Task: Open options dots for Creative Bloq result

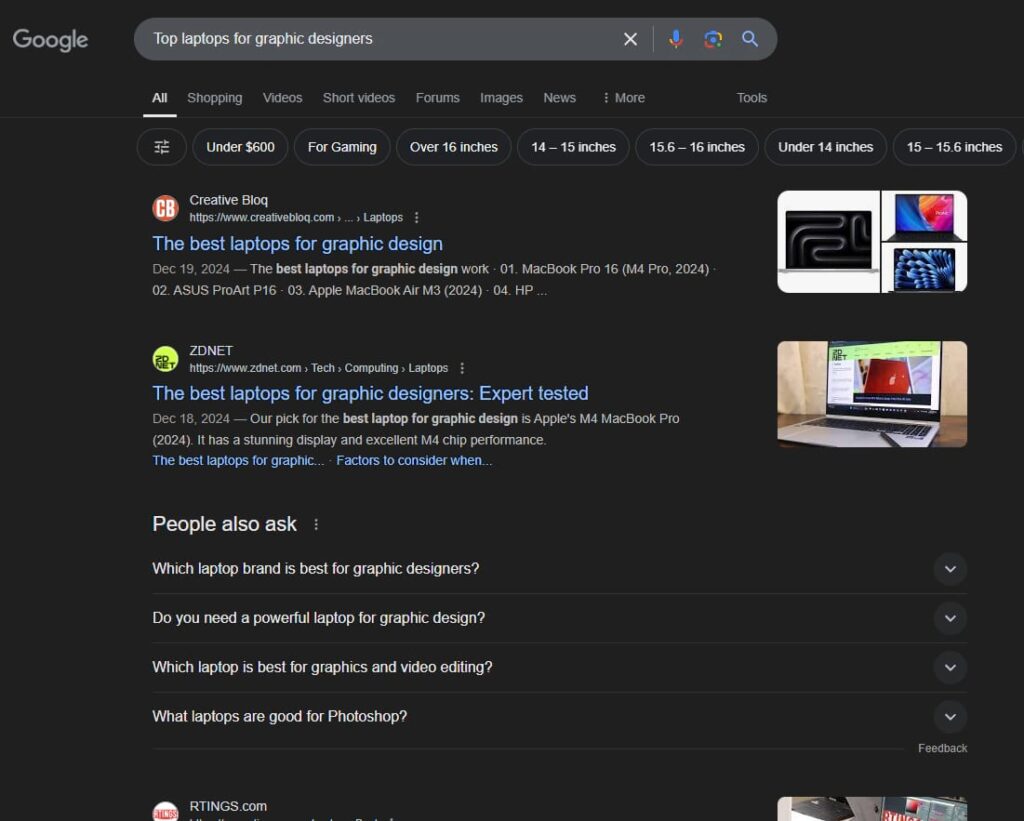Action: (417, 217)
